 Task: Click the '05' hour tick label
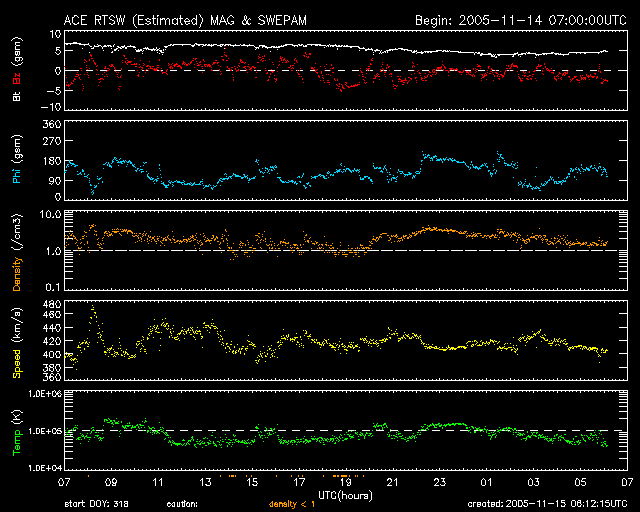click(580, 483)
